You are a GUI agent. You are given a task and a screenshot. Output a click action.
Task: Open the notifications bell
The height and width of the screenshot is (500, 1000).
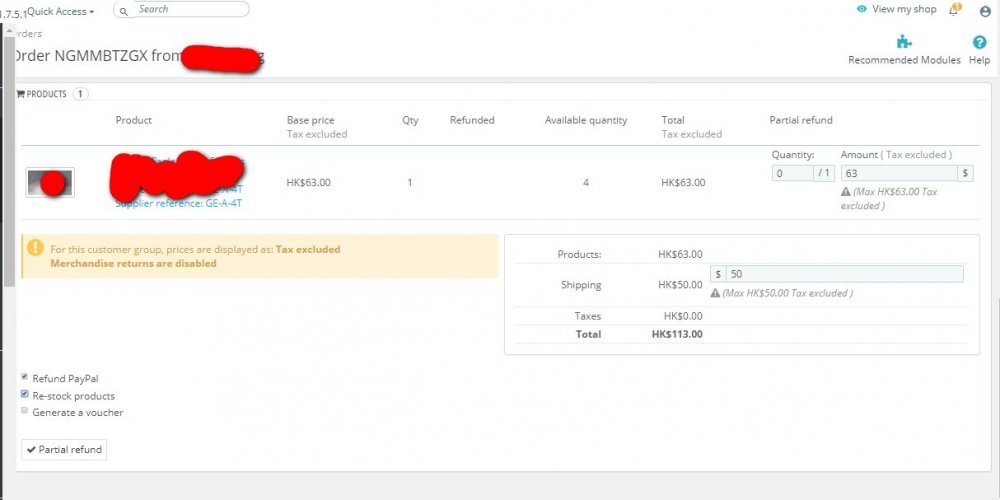click(954, 10)
